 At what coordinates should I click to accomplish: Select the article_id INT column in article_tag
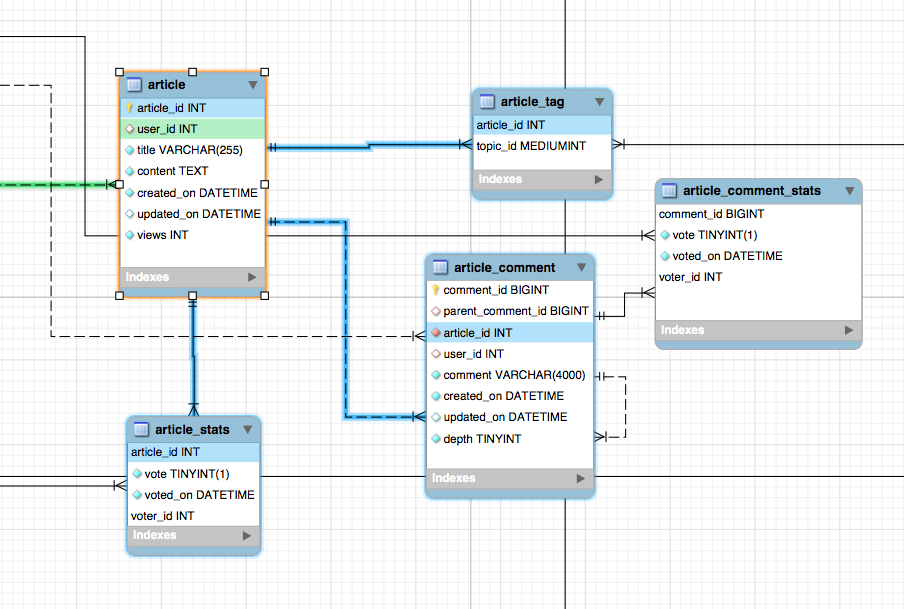542,125
